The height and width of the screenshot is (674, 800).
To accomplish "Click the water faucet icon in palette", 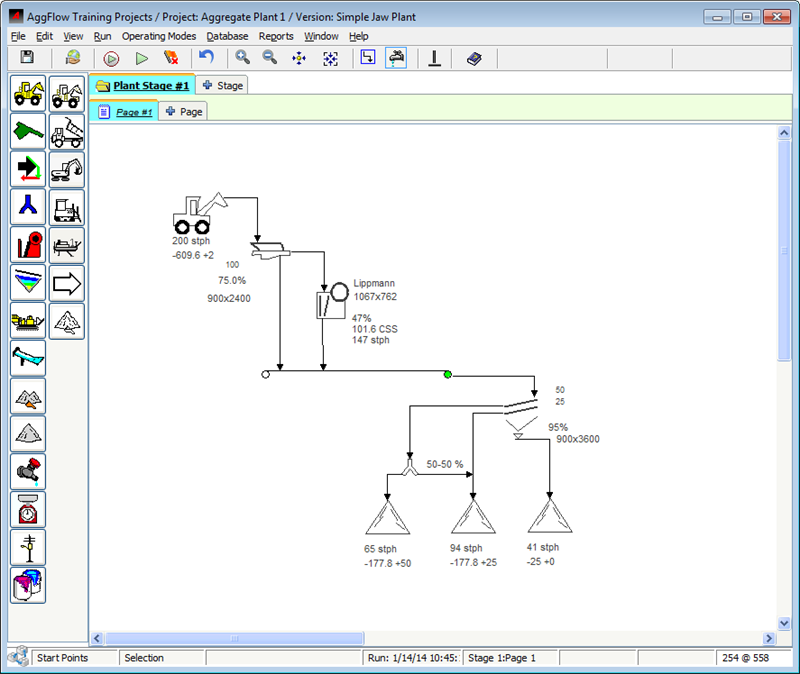I will [28, 471].
